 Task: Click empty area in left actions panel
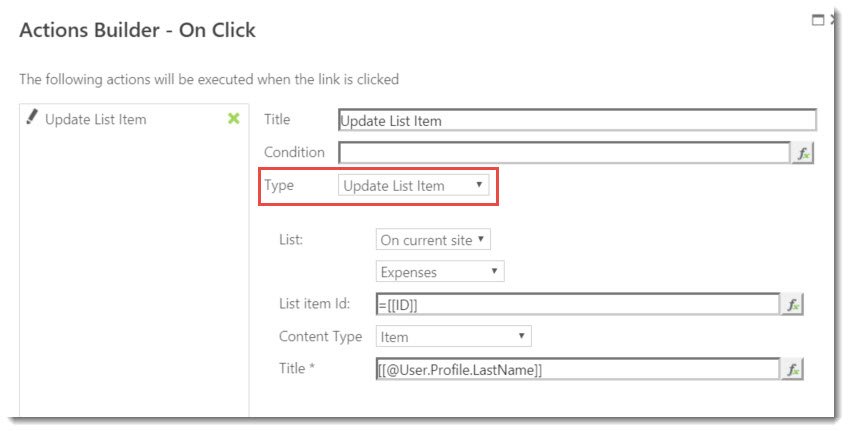click(x=134, y=271)
